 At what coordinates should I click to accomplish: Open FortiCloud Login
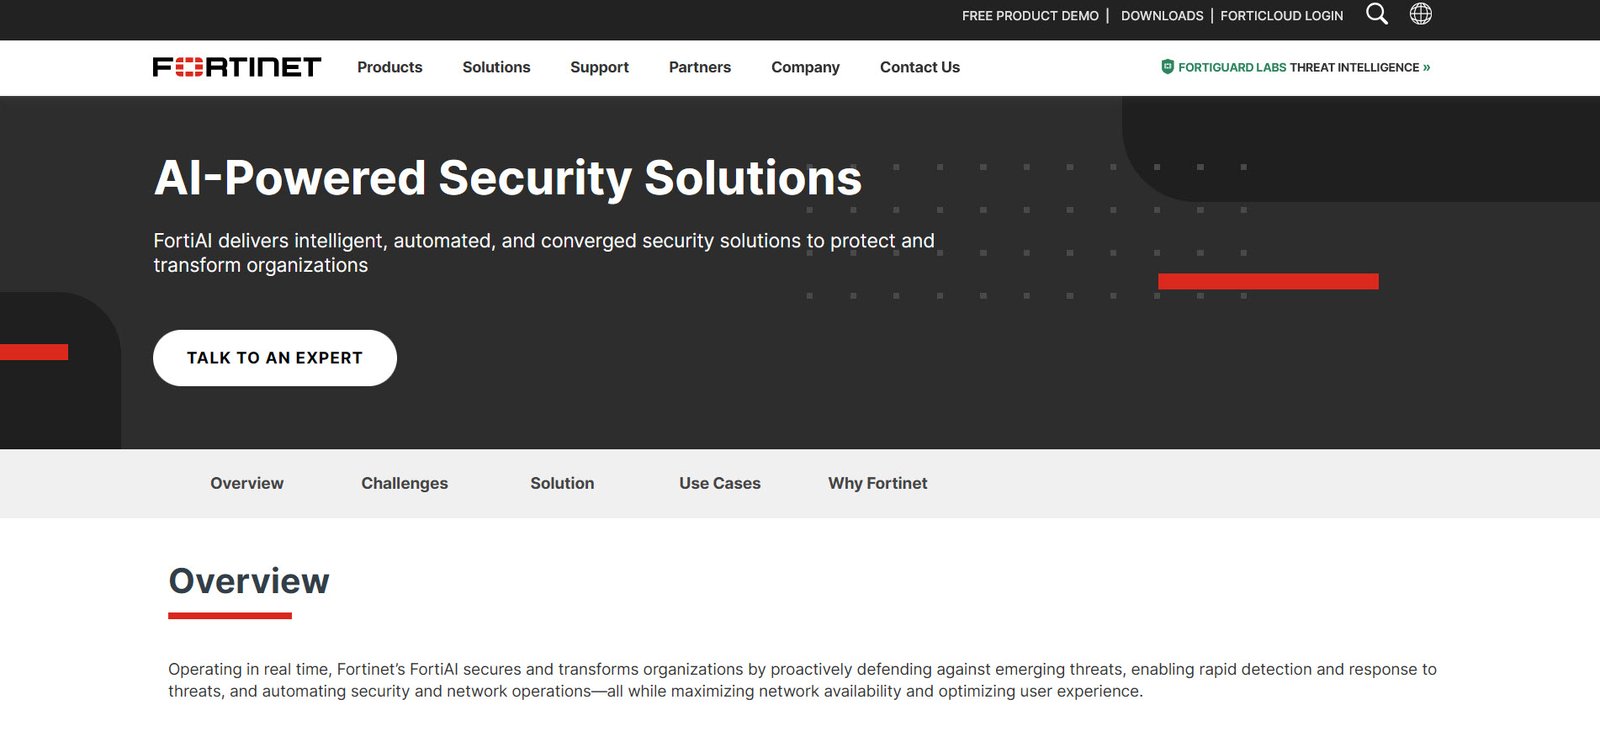[x=1282, y=16]
